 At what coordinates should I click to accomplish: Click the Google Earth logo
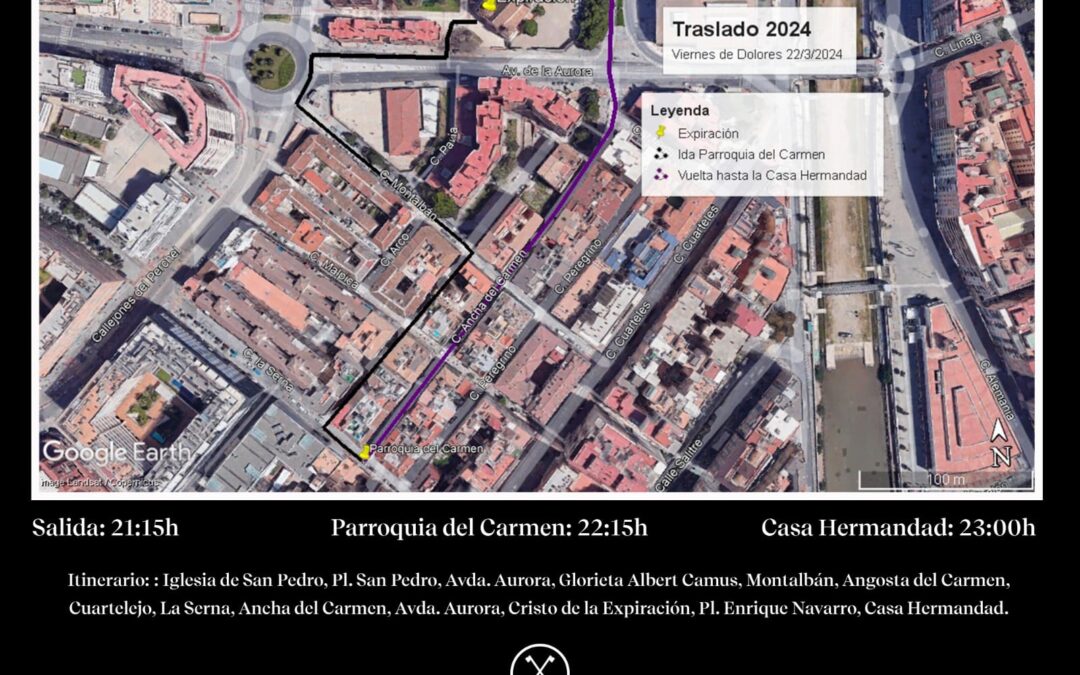click(x=115, y=451)
